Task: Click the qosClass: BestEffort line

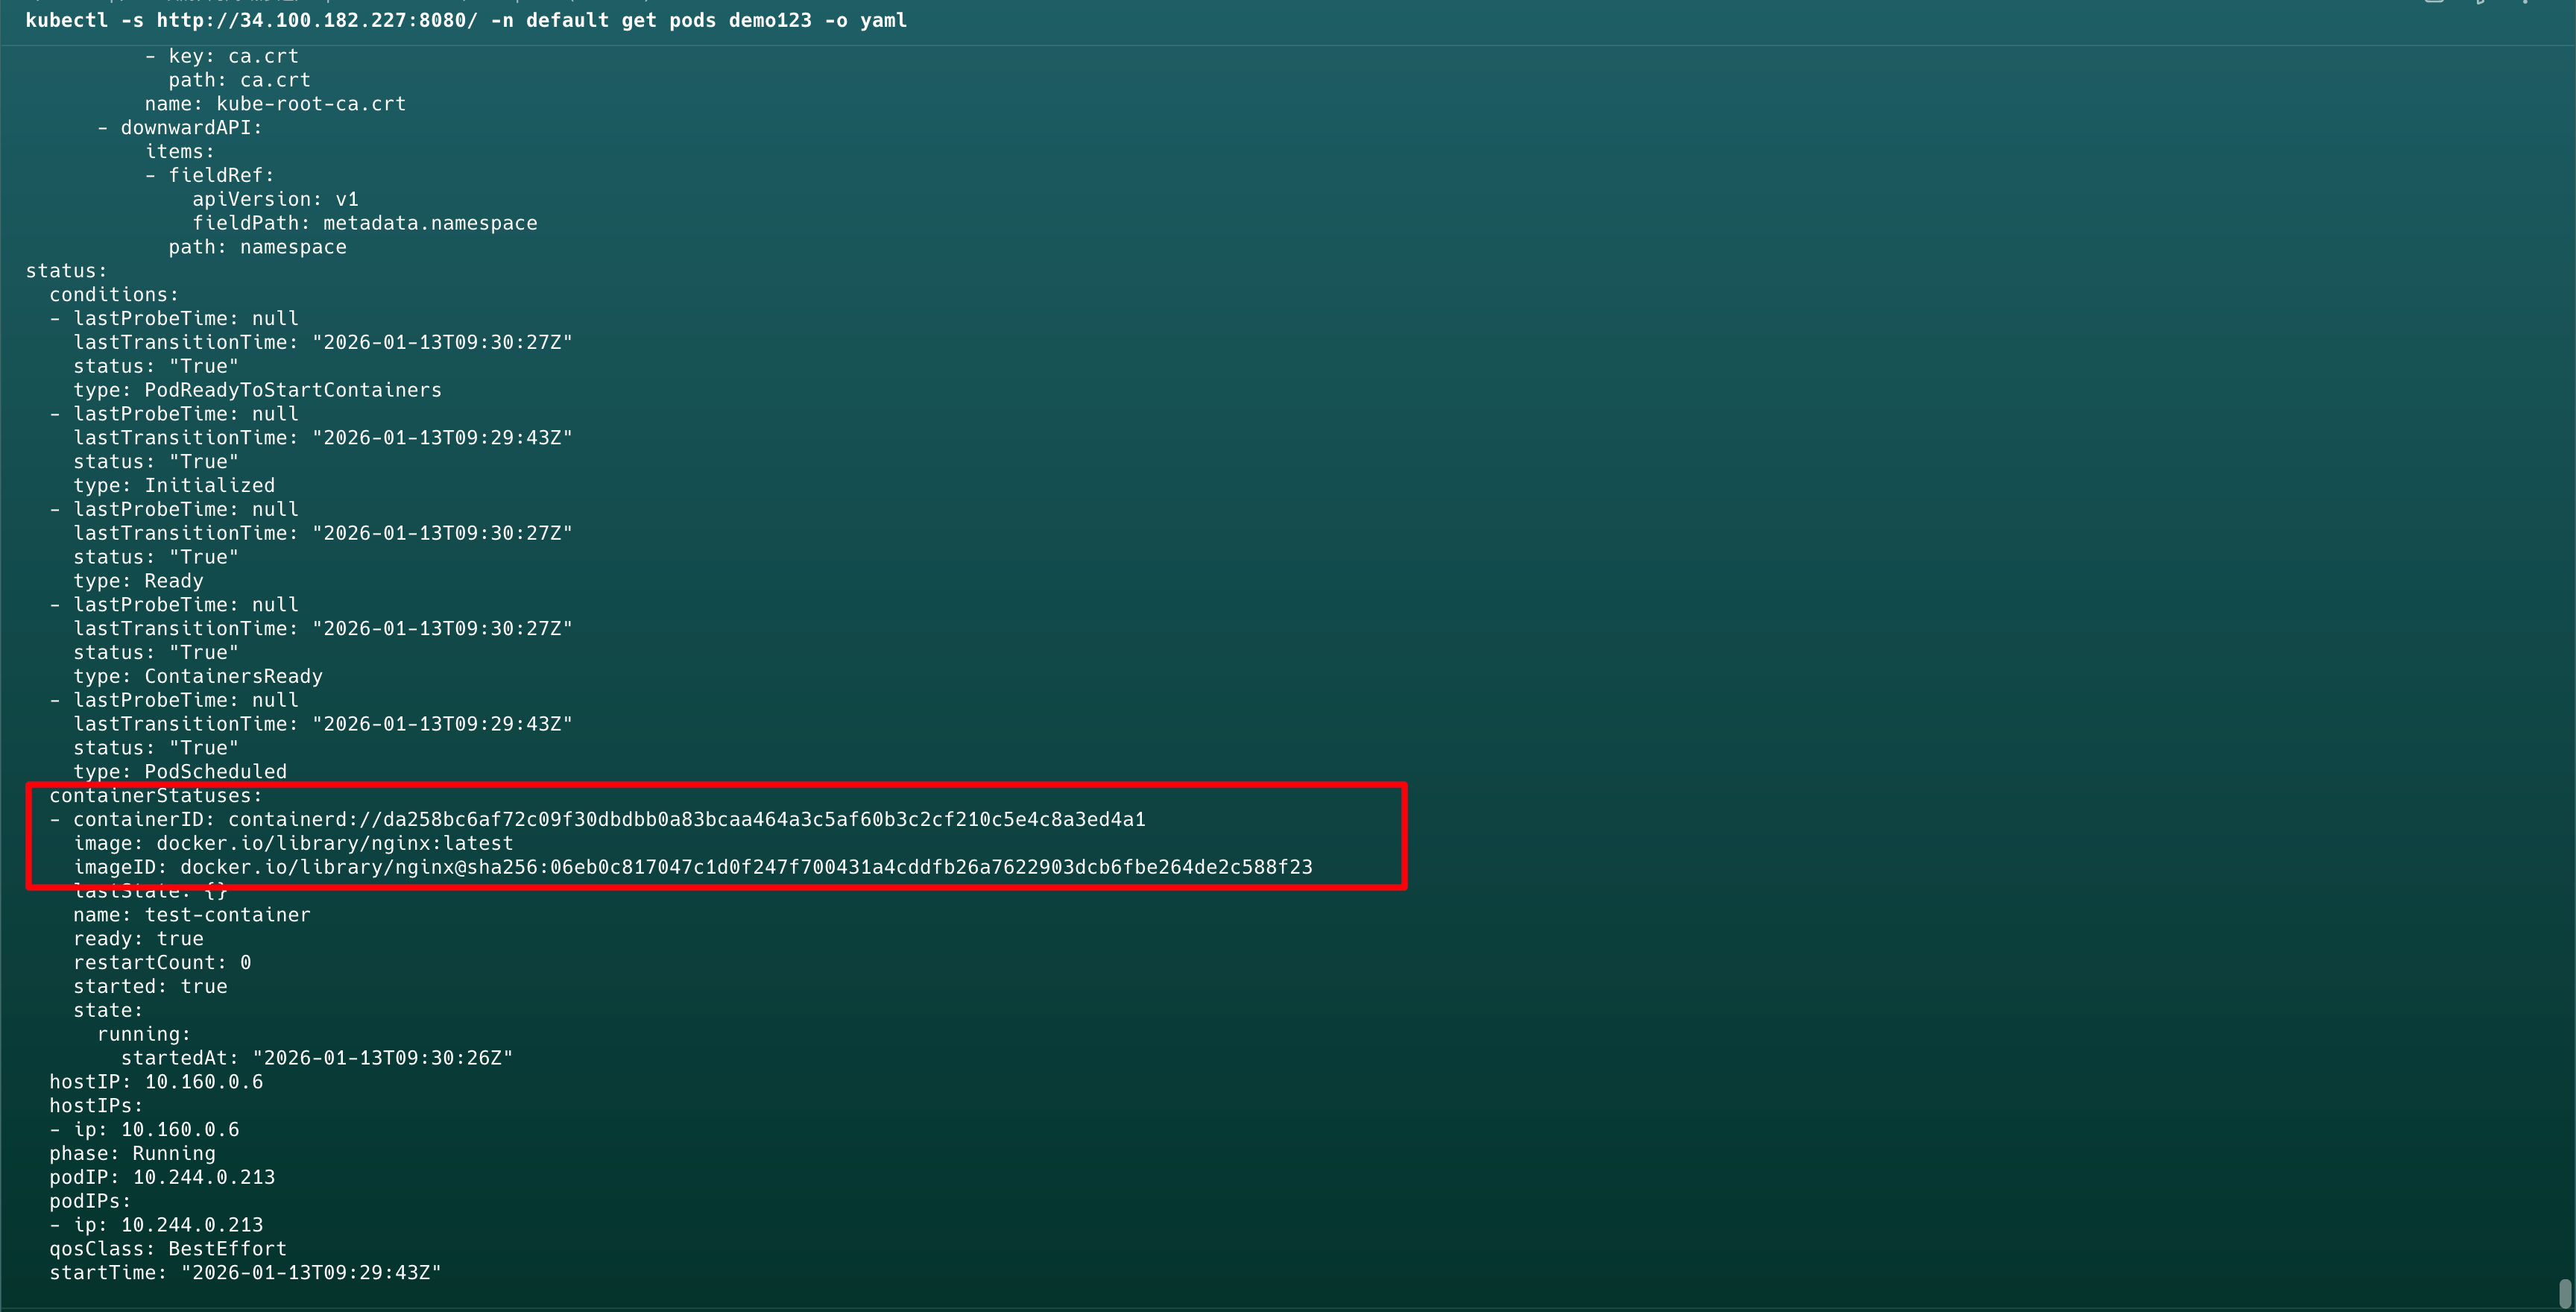Action: point(168,1249)
